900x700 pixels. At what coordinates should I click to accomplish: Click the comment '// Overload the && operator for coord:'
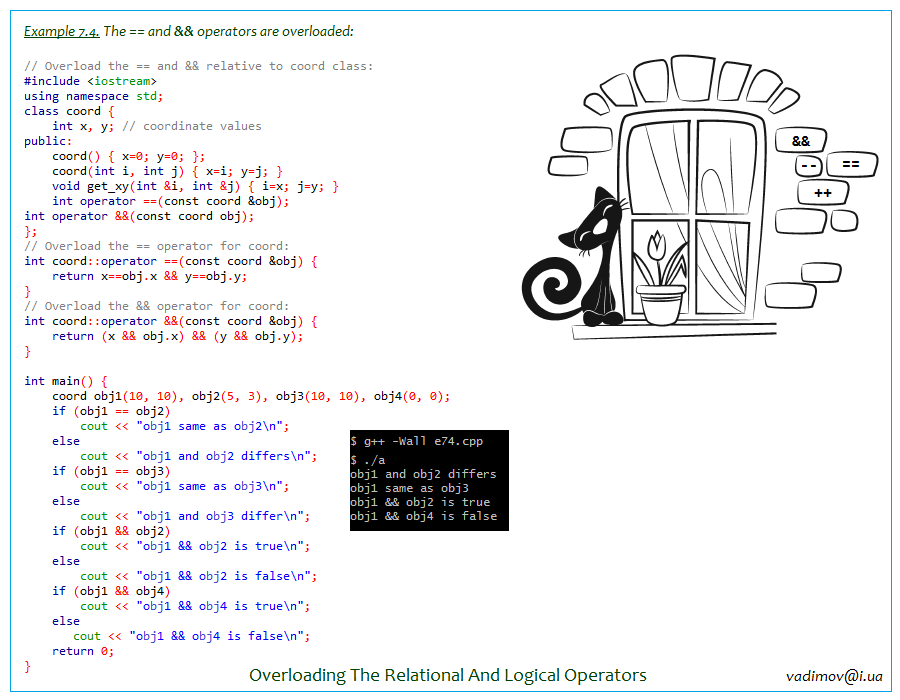click(x=157, y=306)
